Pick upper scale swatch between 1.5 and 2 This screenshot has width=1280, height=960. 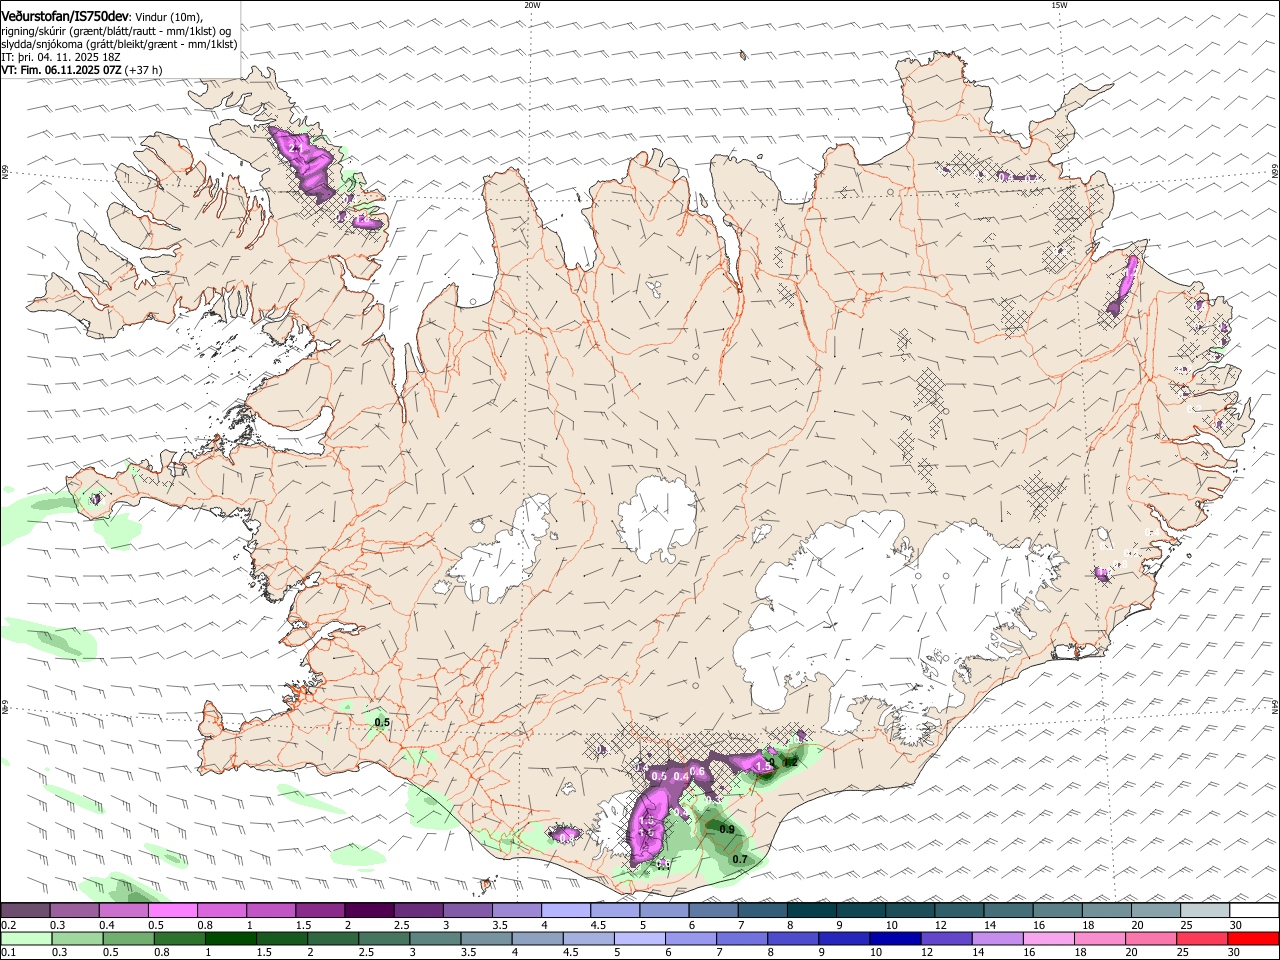pyautogui.click(x=319, y=910)
